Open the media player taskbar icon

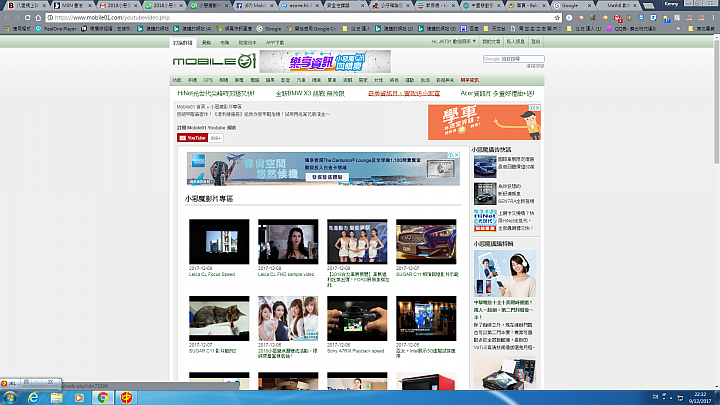79,398
